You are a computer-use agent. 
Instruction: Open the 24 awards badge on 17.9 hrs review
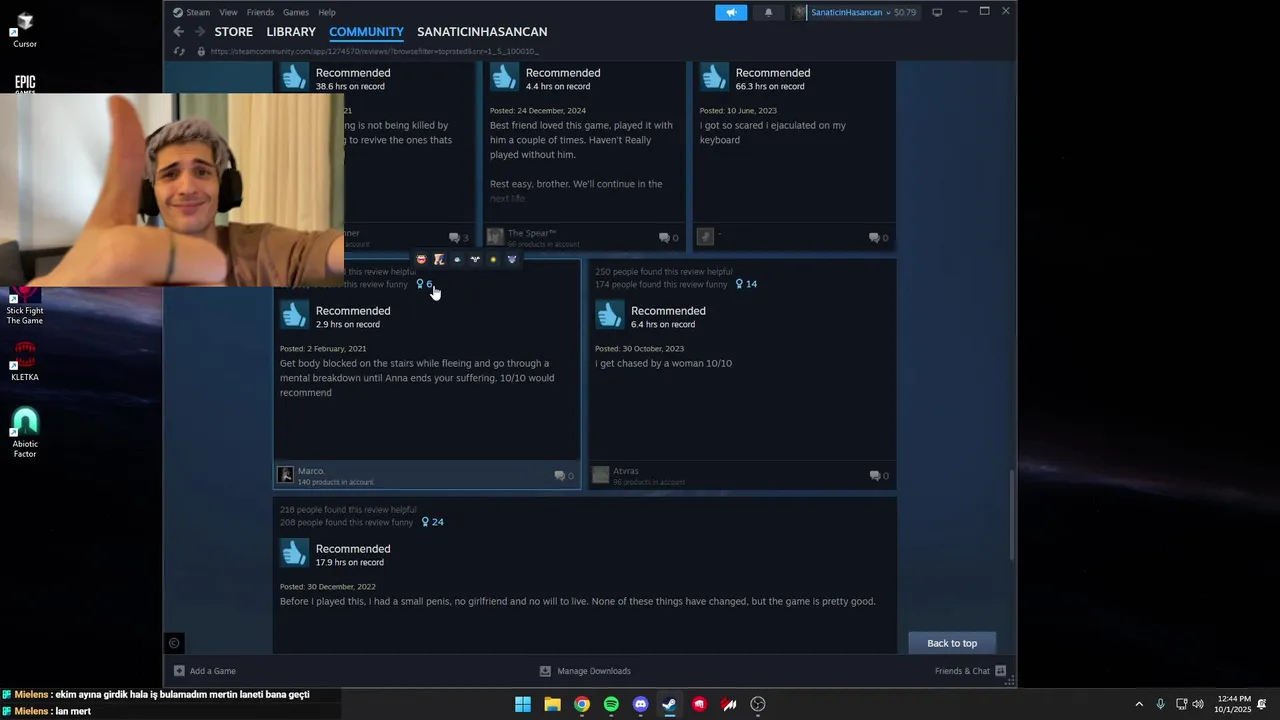(432, 522)
